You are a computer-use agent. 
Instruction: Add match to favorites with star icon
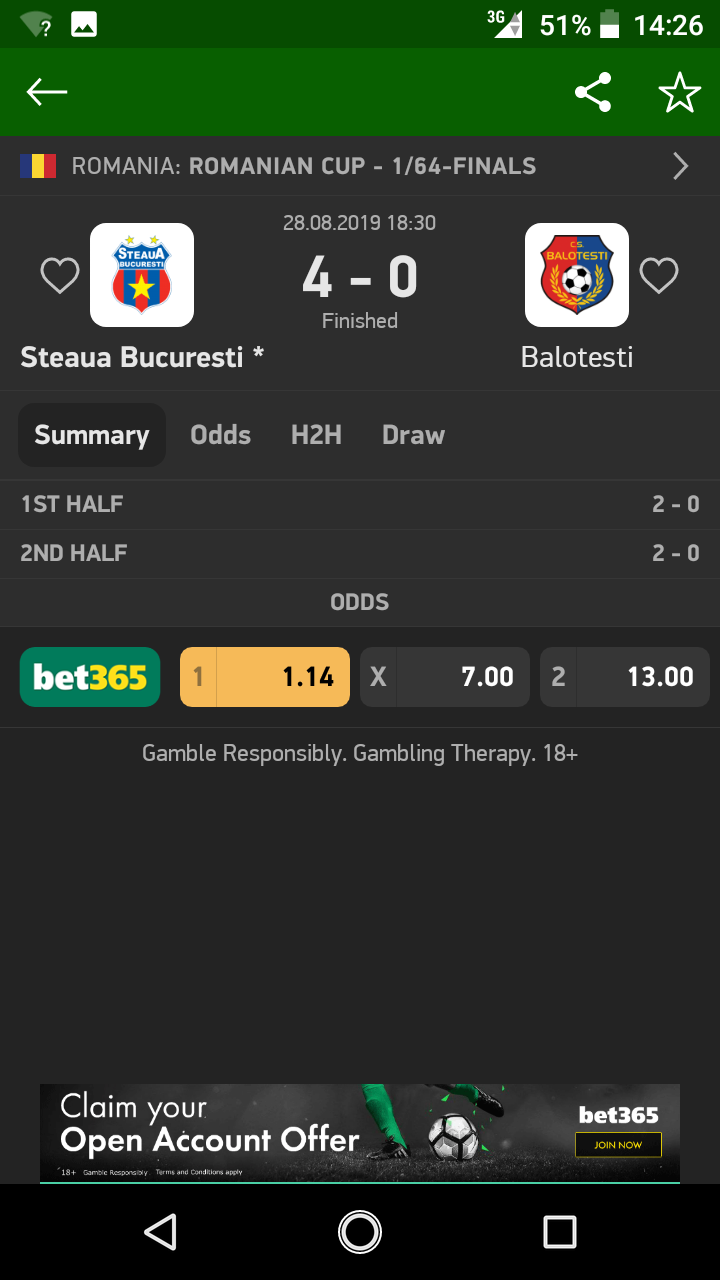680,93
